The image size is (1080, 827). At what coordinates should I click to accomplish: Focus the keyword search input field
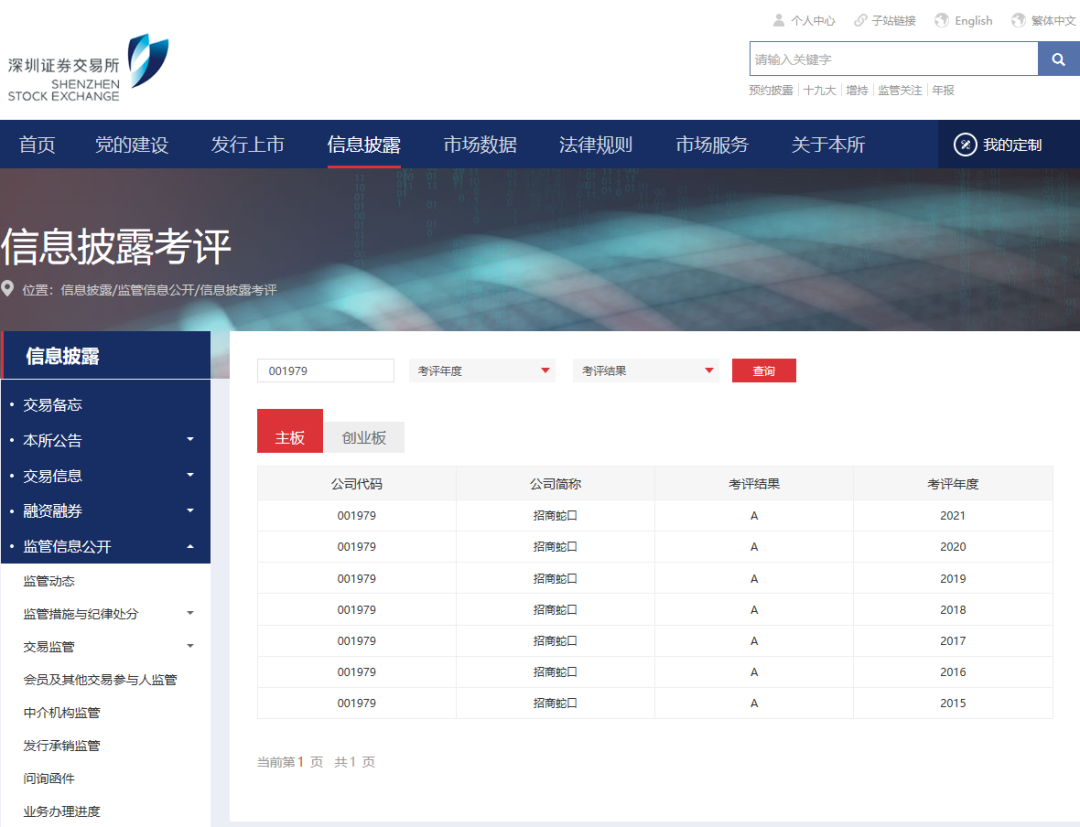[x=894, y=59]
